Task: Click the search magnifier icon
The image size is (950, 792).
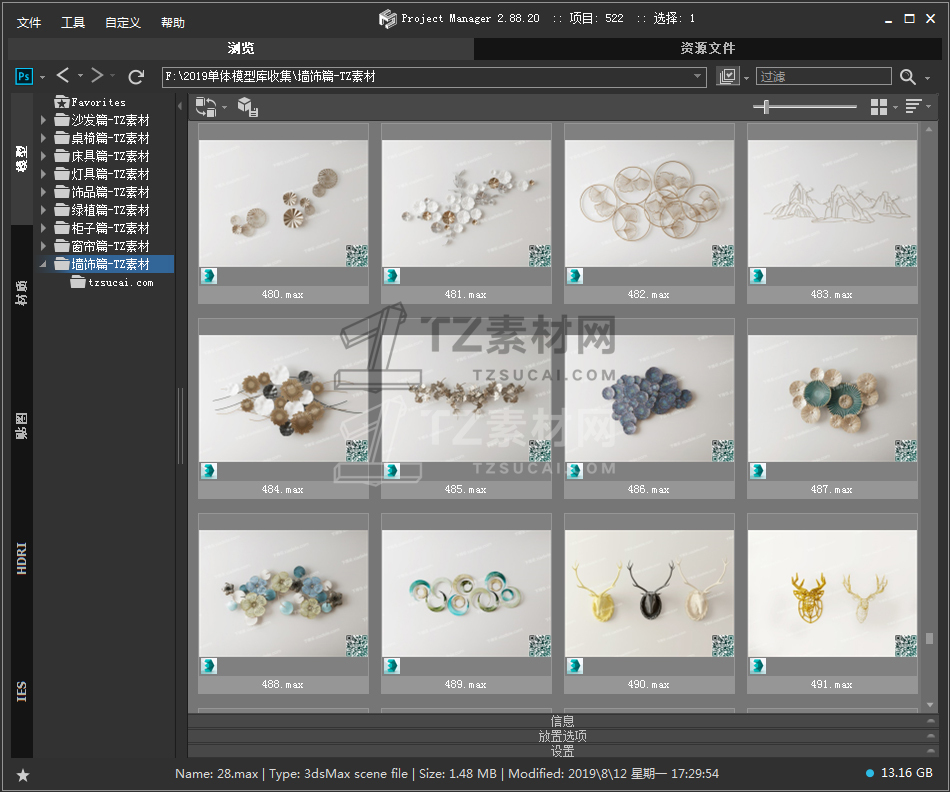Action: 907,77
